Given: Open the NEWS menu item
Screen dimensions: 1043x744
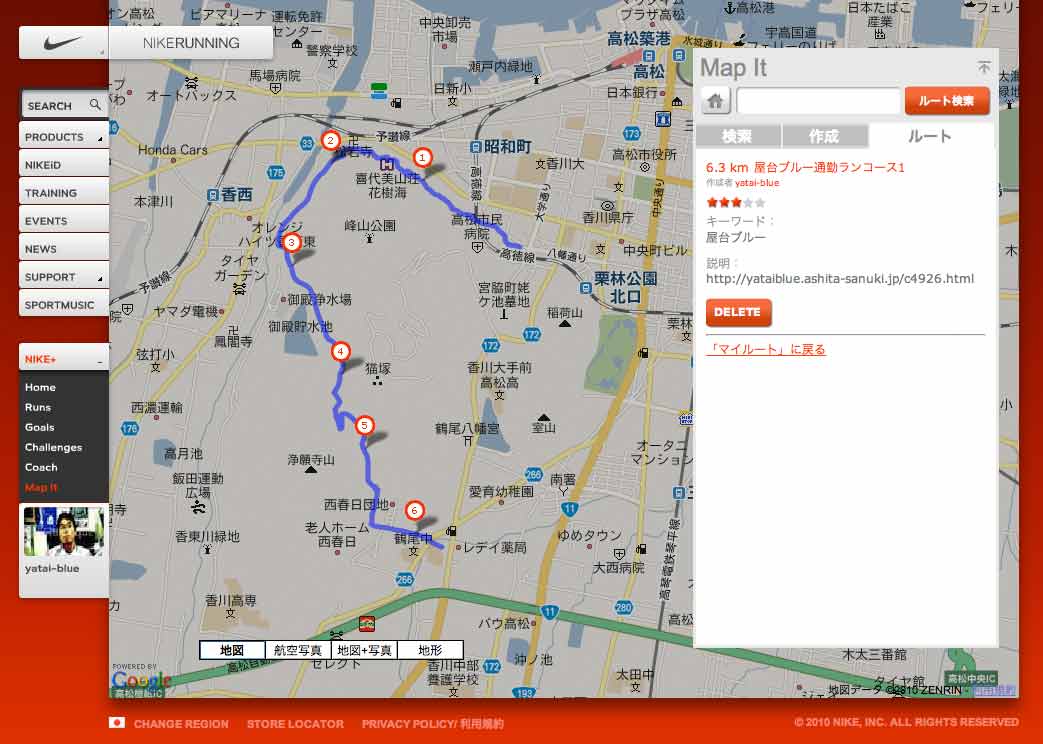Looking at the screenshot, I should [x=64, y=248].
